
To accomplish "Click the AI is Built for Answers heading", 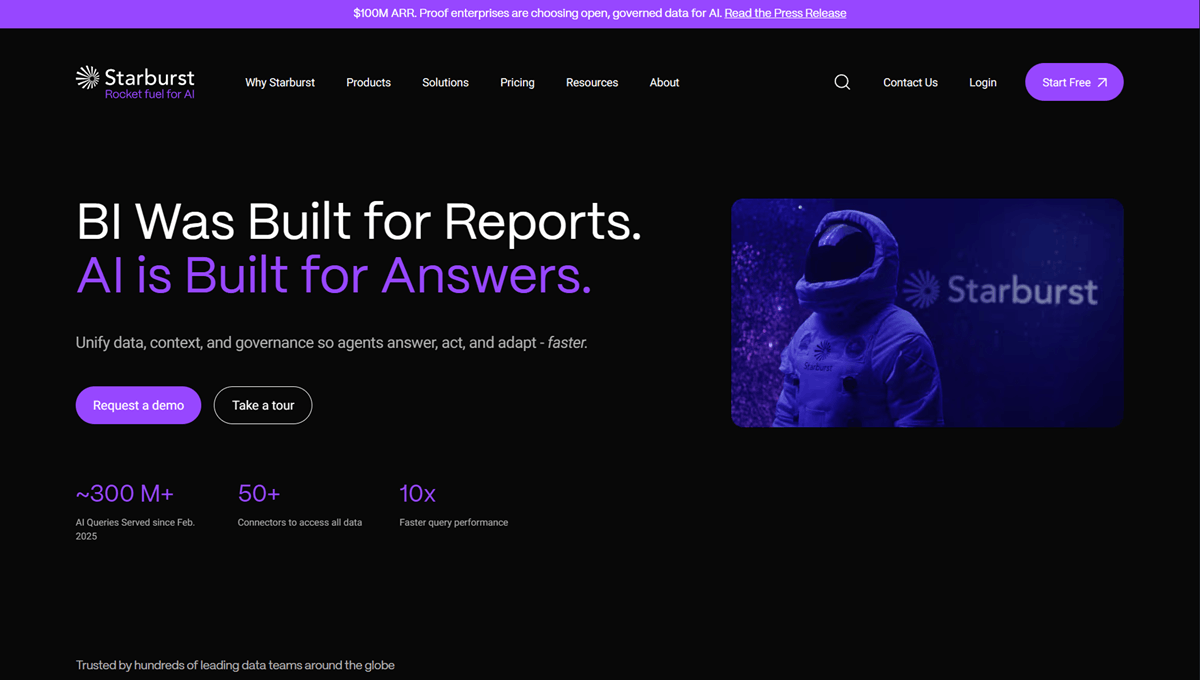I will coord(334,274).
